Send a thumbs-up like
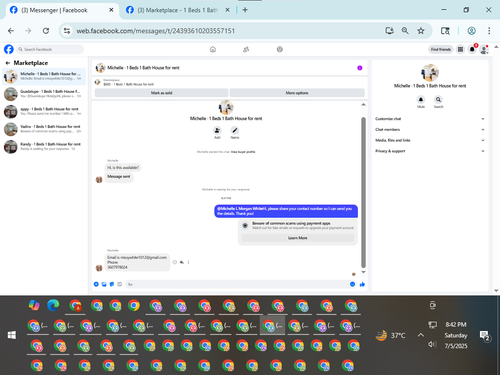This screenshot has height=375, width=500. pos(362,284)
